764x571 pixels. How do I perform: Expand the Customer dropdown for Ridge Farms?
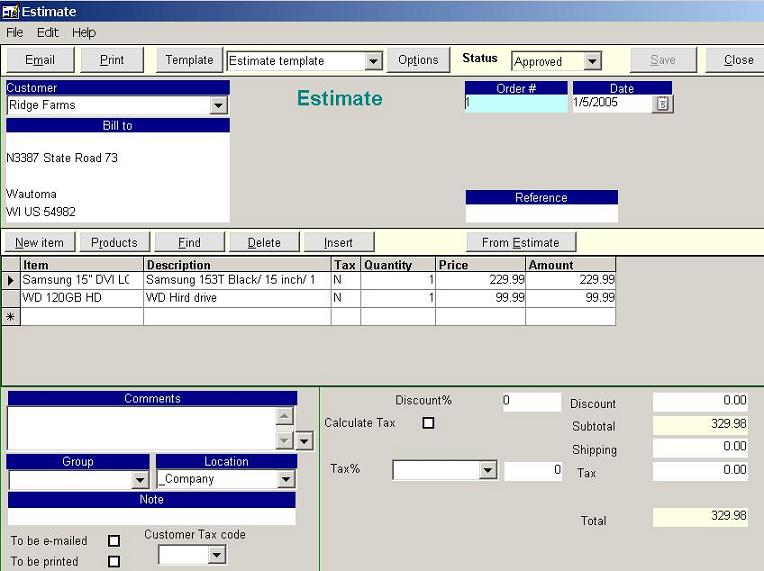tap(218, 105)
